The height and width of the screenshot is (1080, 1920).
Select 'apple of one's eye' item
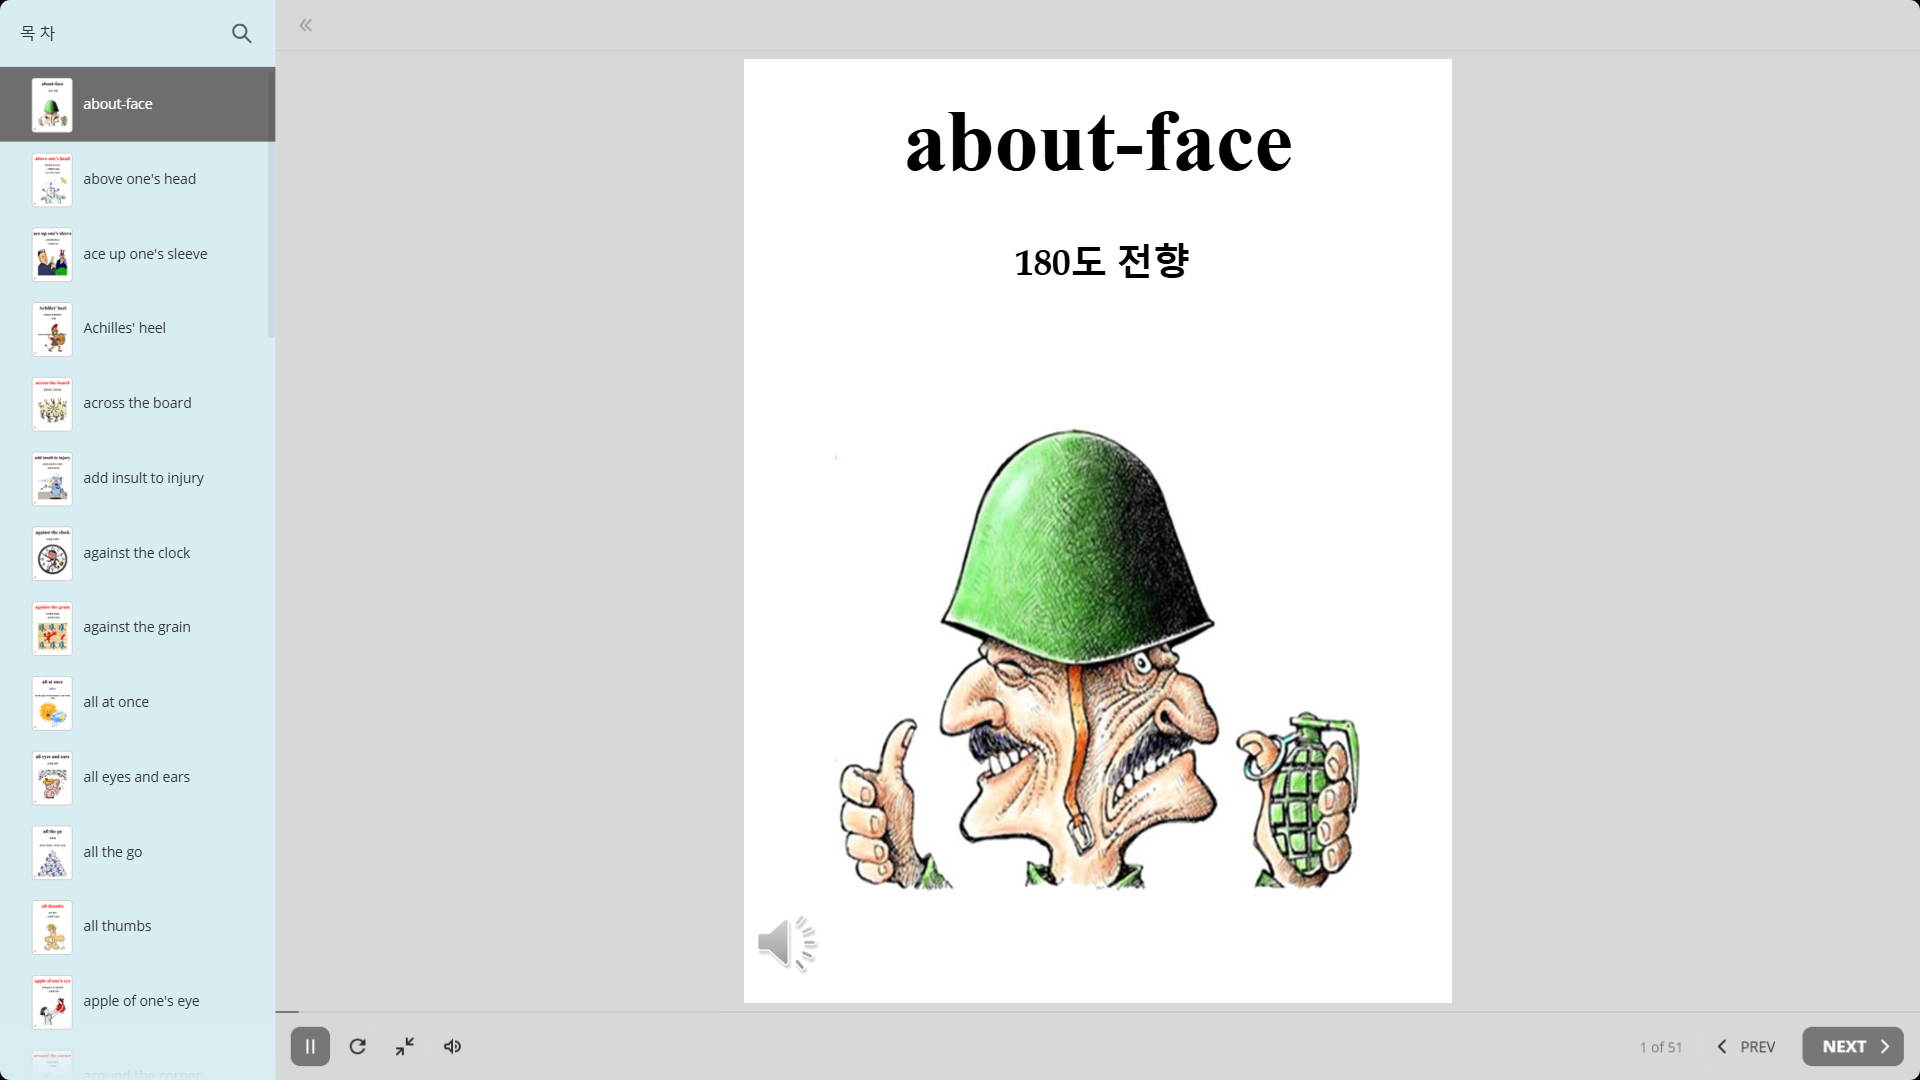(x=141, y=1001)
